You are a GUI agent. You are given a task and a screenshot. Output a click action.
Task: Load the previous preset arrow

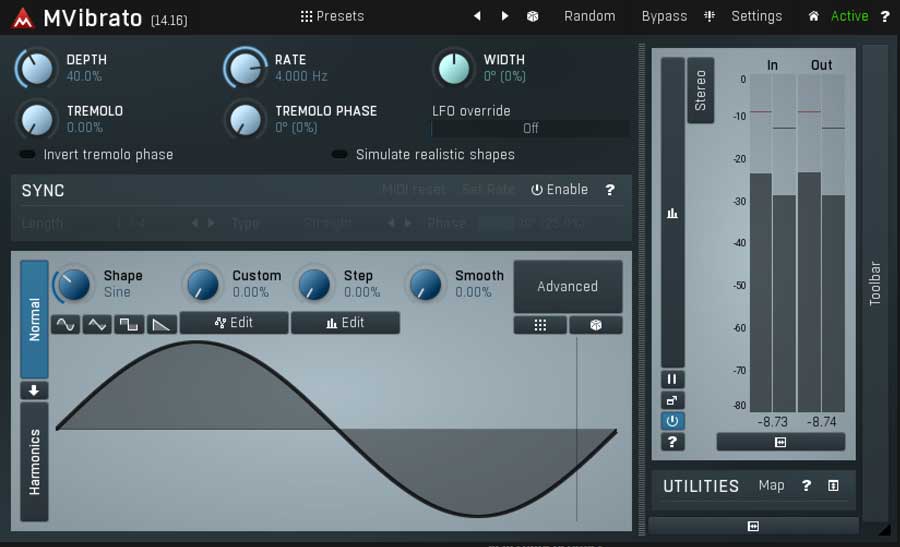[x=477, y=16]
